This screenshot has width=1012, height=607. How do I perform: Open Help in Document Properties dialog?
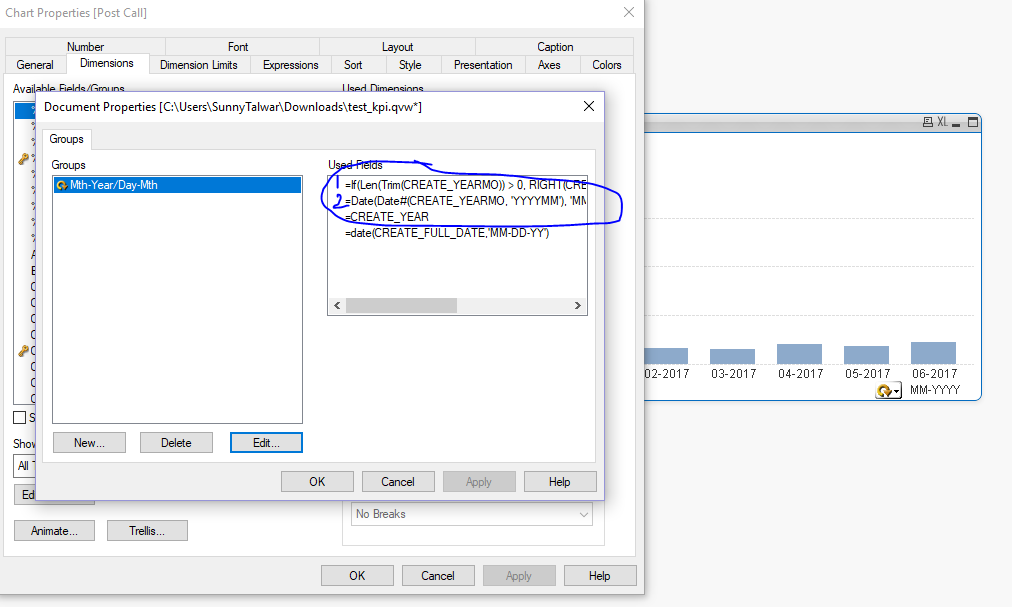pyautogui.click(x=560, y=482)
